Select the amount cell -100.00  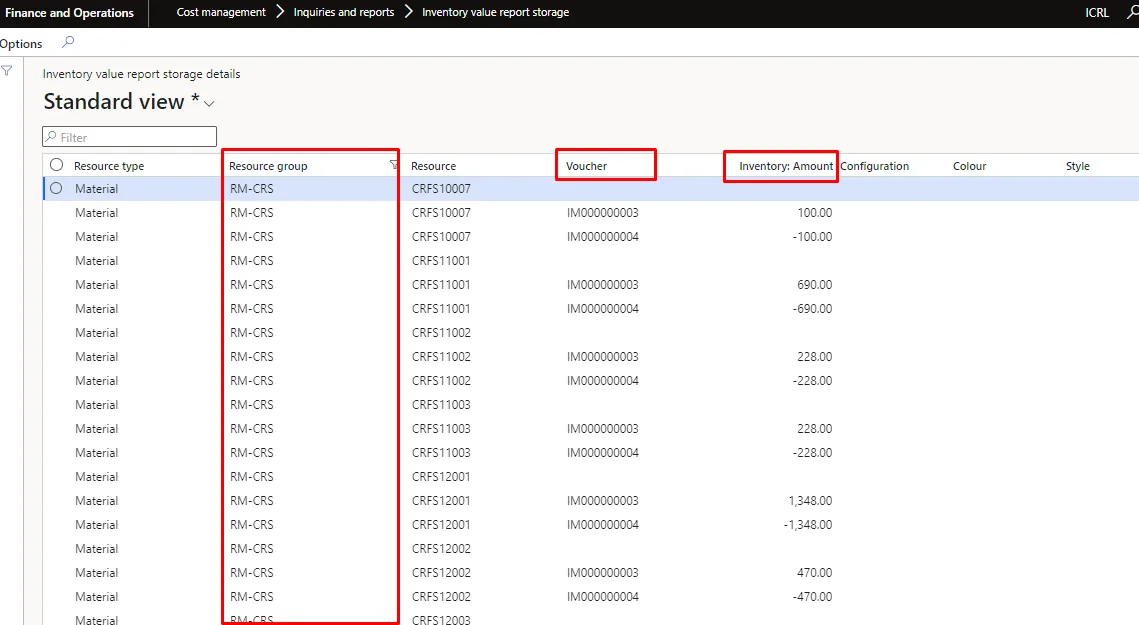point(812,237)
